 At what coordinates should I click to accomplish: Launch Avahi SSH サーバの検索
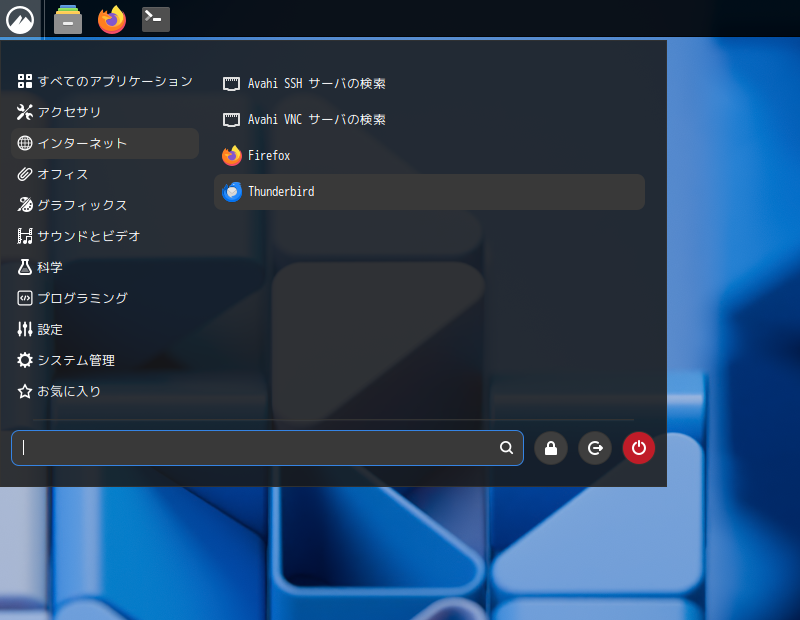pyautogui.click(x=430, y=84)
